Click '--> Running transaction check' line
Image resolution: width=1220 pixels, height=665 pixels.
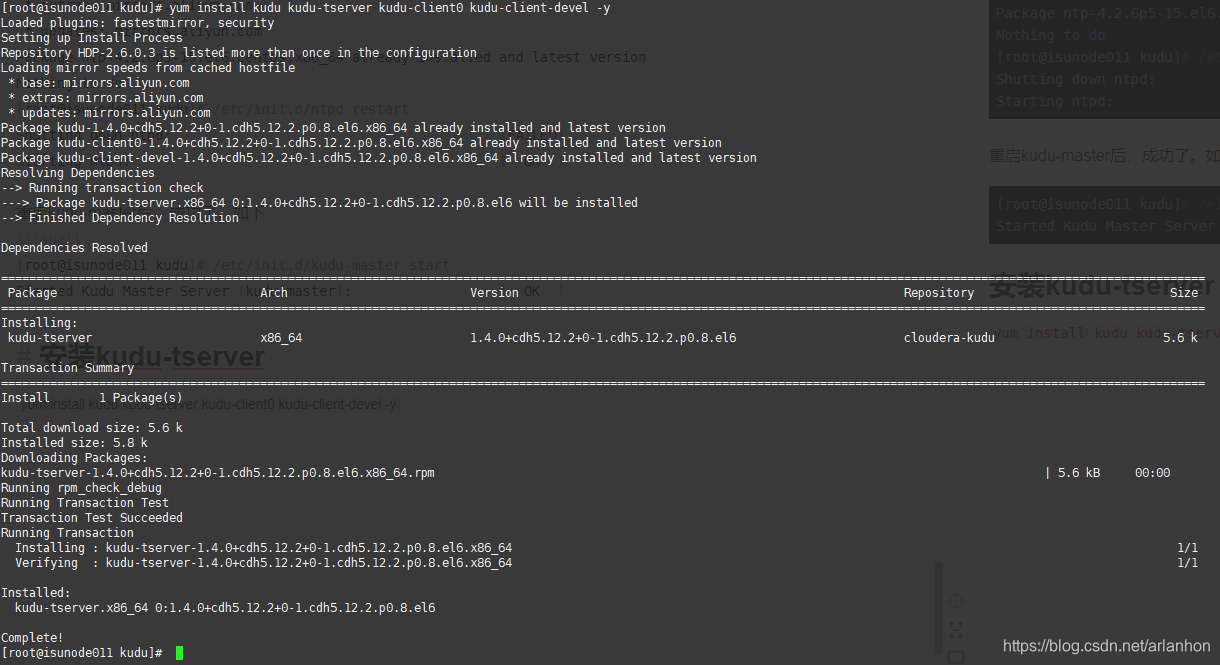[102, 188]
